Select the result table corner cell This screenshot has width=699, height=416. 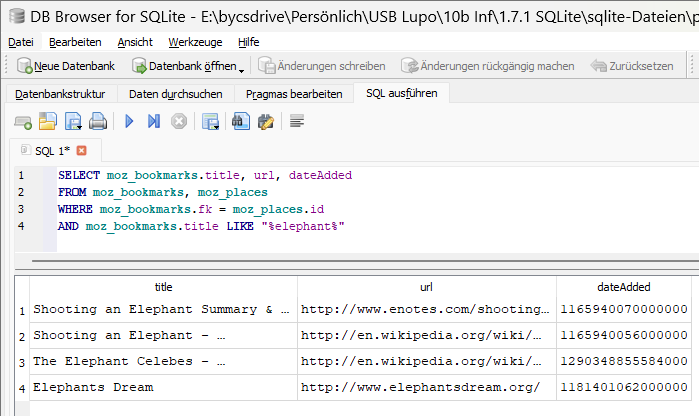coord(22,287)
